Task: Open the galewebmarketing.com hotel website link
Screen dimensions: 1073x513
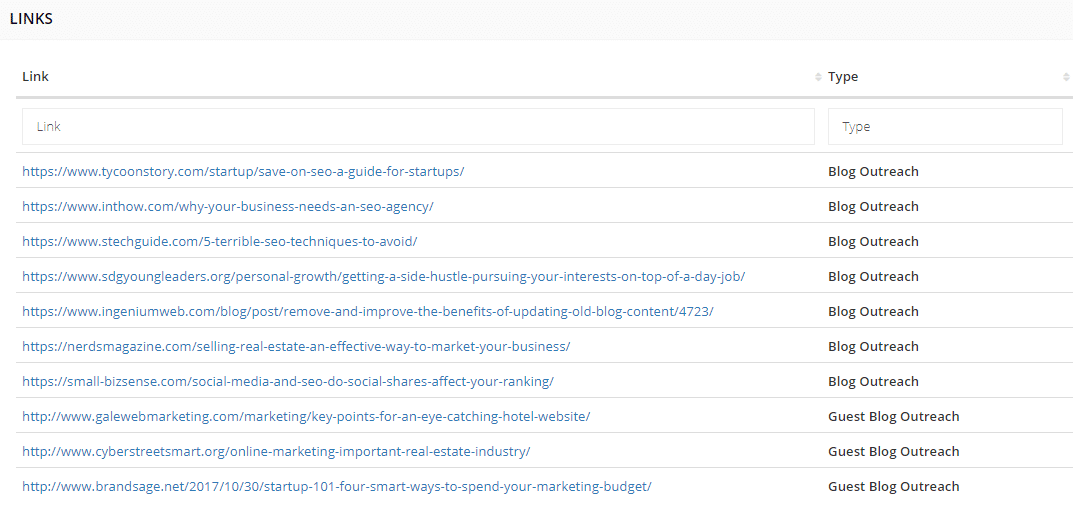Action: click(306, 416)
